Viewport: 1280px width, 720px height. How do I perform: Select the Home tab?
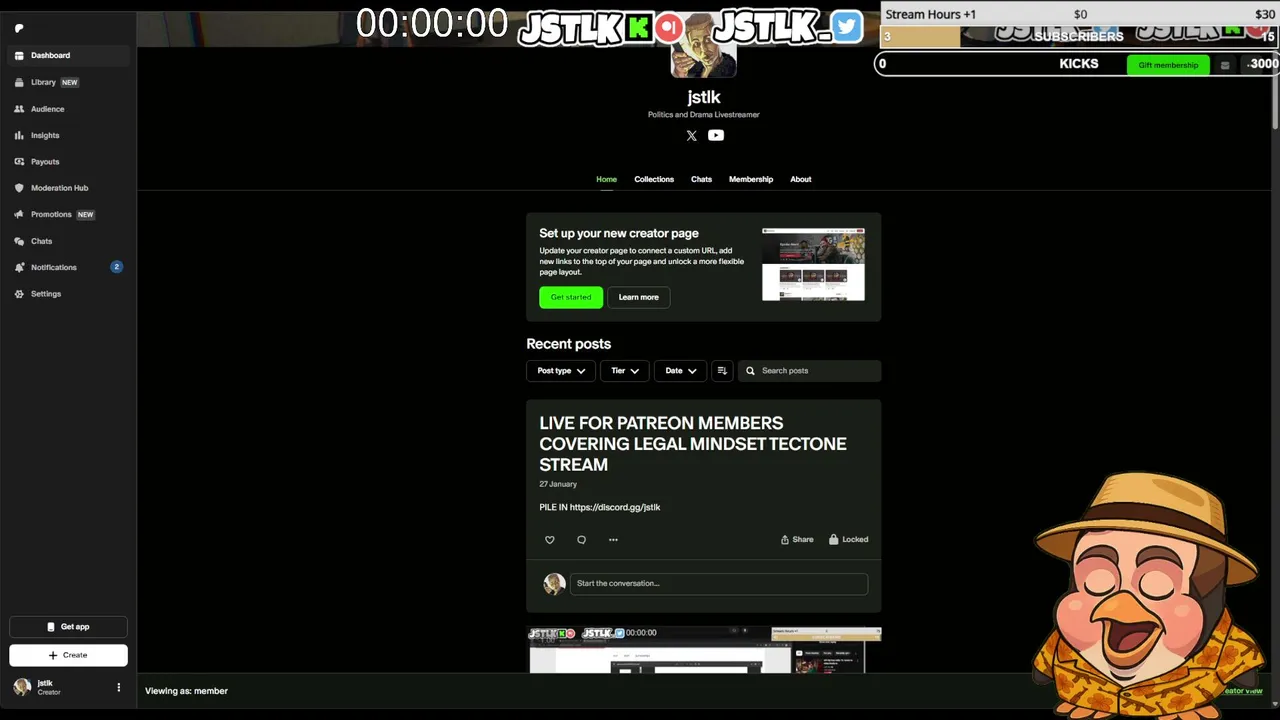606,179
